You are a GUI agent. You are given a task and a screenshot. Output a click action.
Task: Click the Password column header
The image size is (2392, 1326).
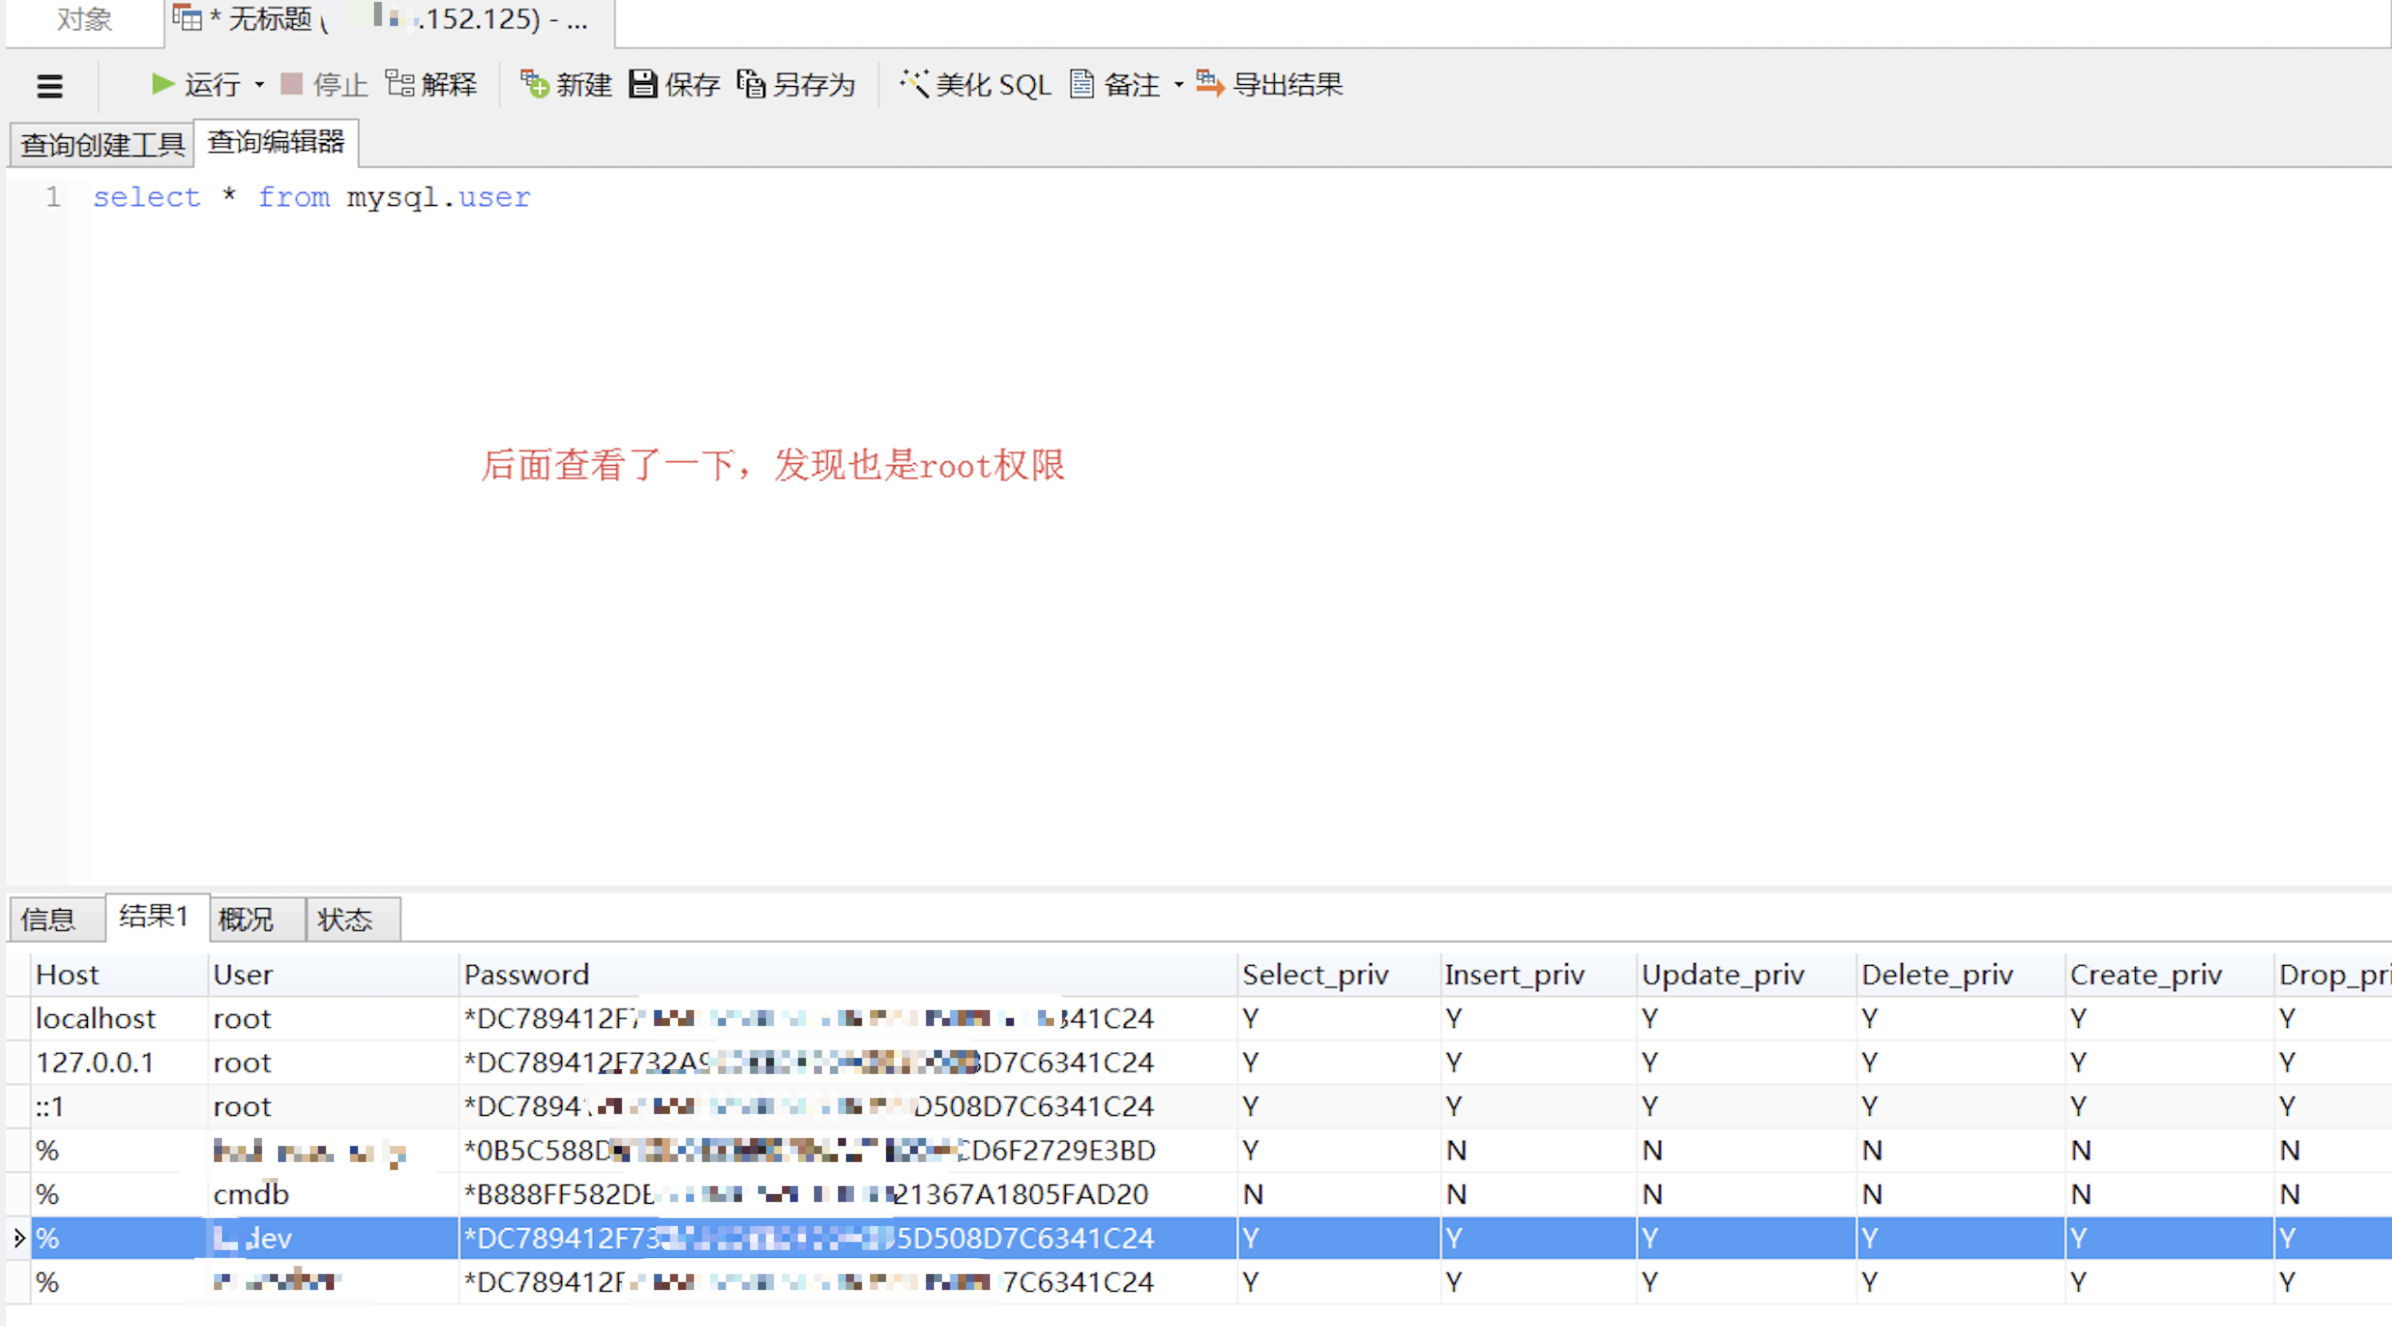pos(848,974)
